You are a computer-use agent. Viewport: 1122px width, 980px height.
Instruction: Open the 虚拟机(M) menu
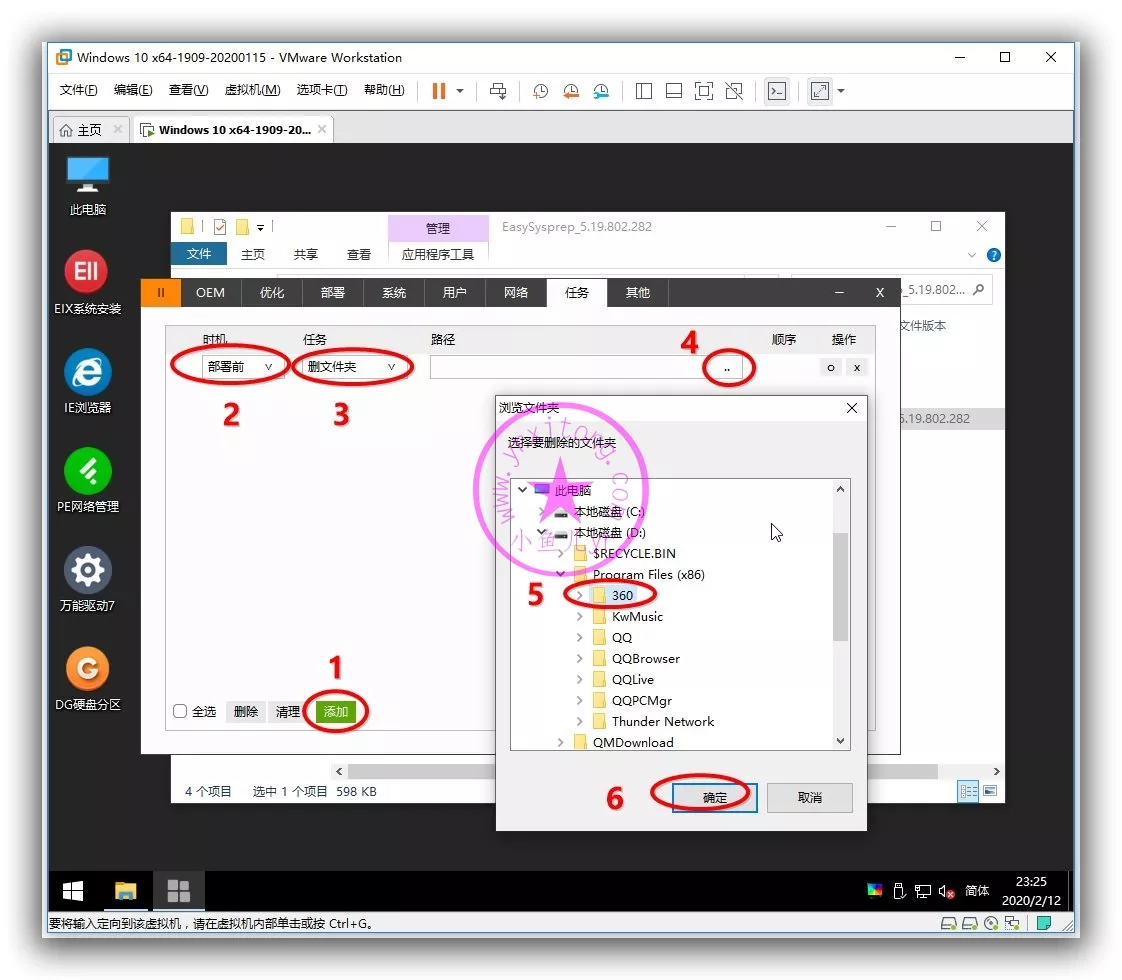[x=252, y=90]
